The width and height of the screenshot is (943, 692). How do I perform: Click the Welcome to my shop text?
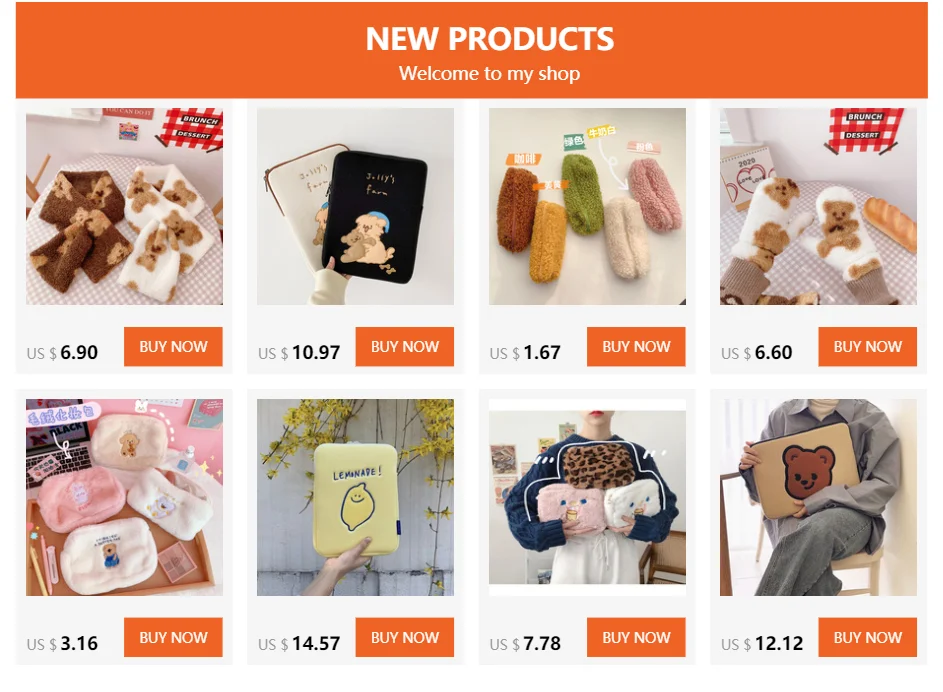tap(490, 73)
